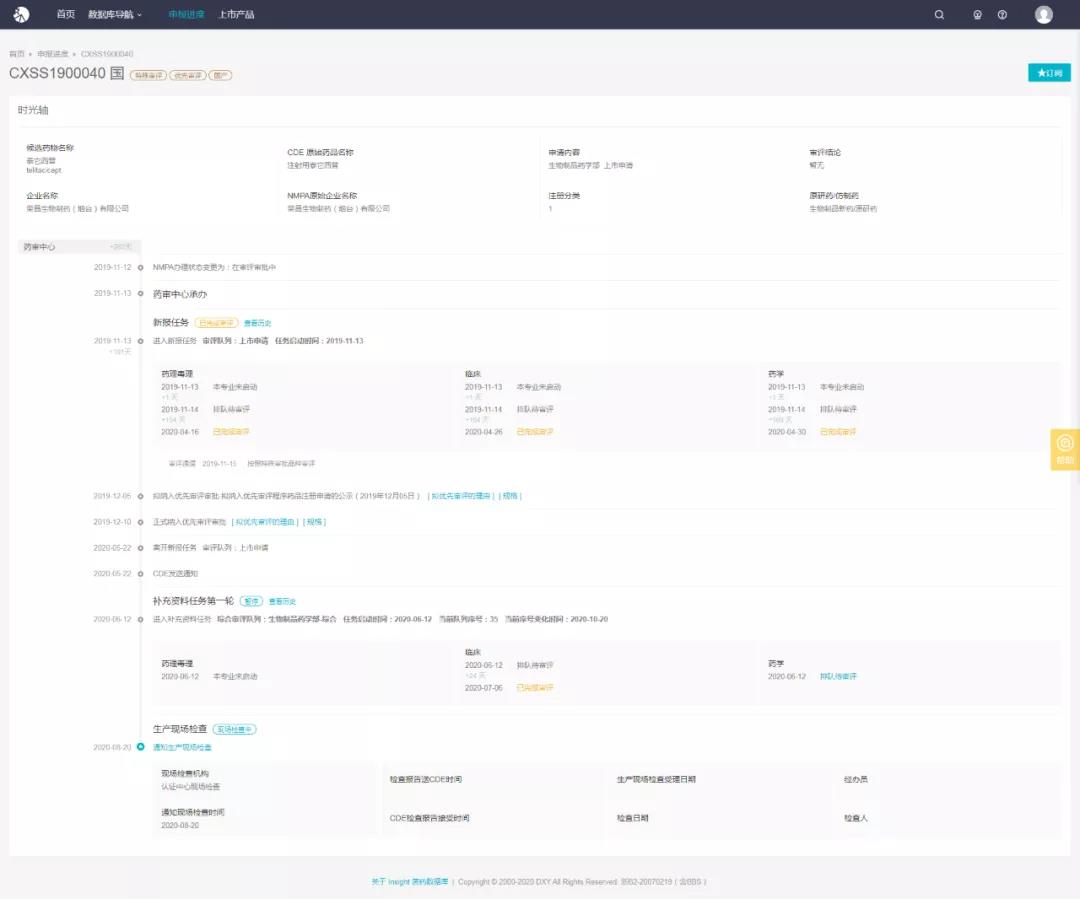1080x899 pixels.
Task: Click the ★订阅 subscribe button
Action: click(x=1048, y=73)
